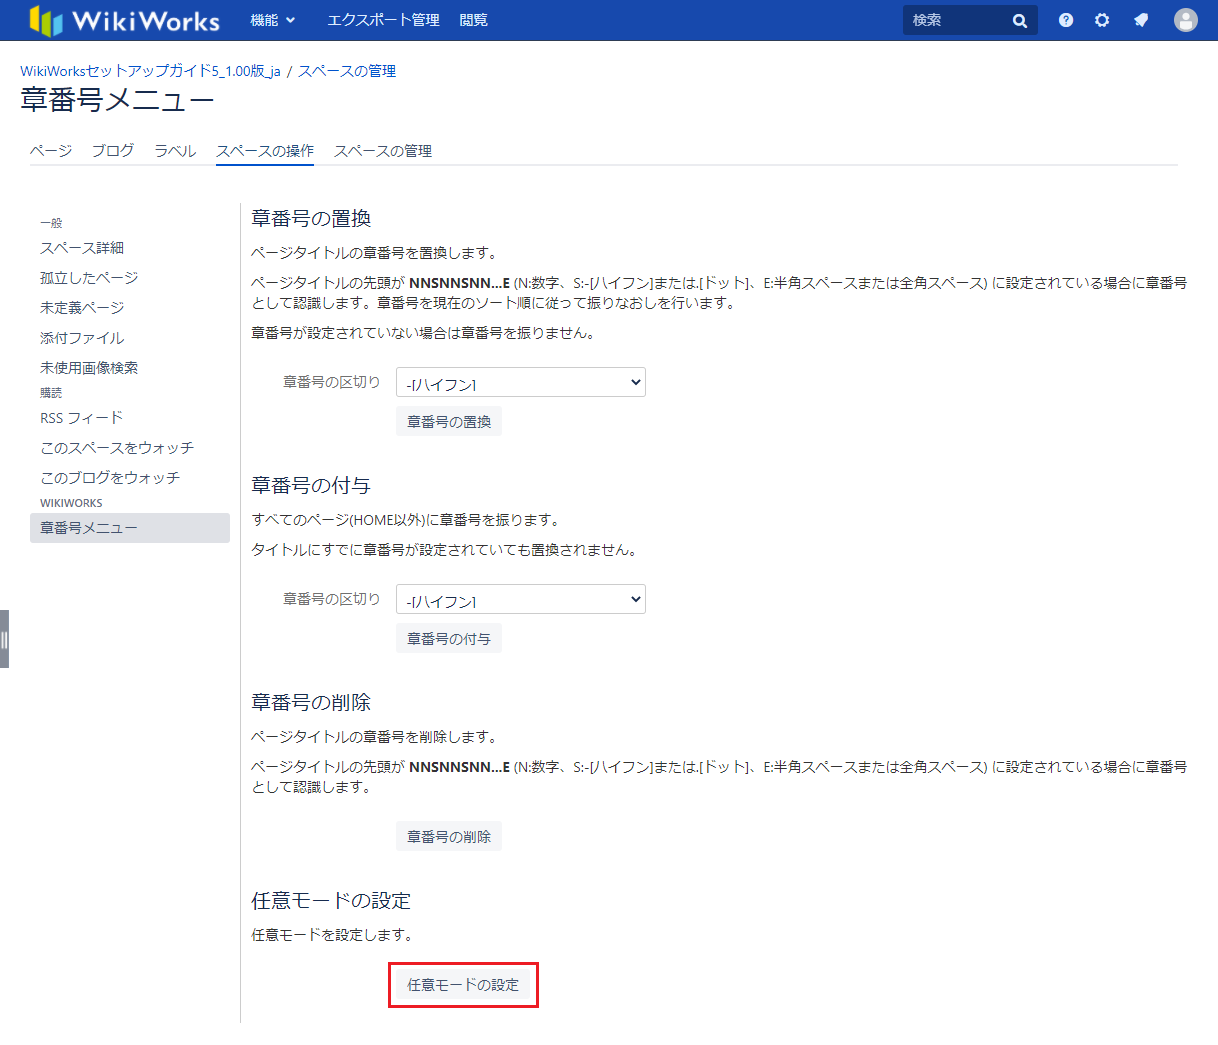1218x1045 pixels.
Task: Open the user profile avatar
Action: tap(1185, 20)
